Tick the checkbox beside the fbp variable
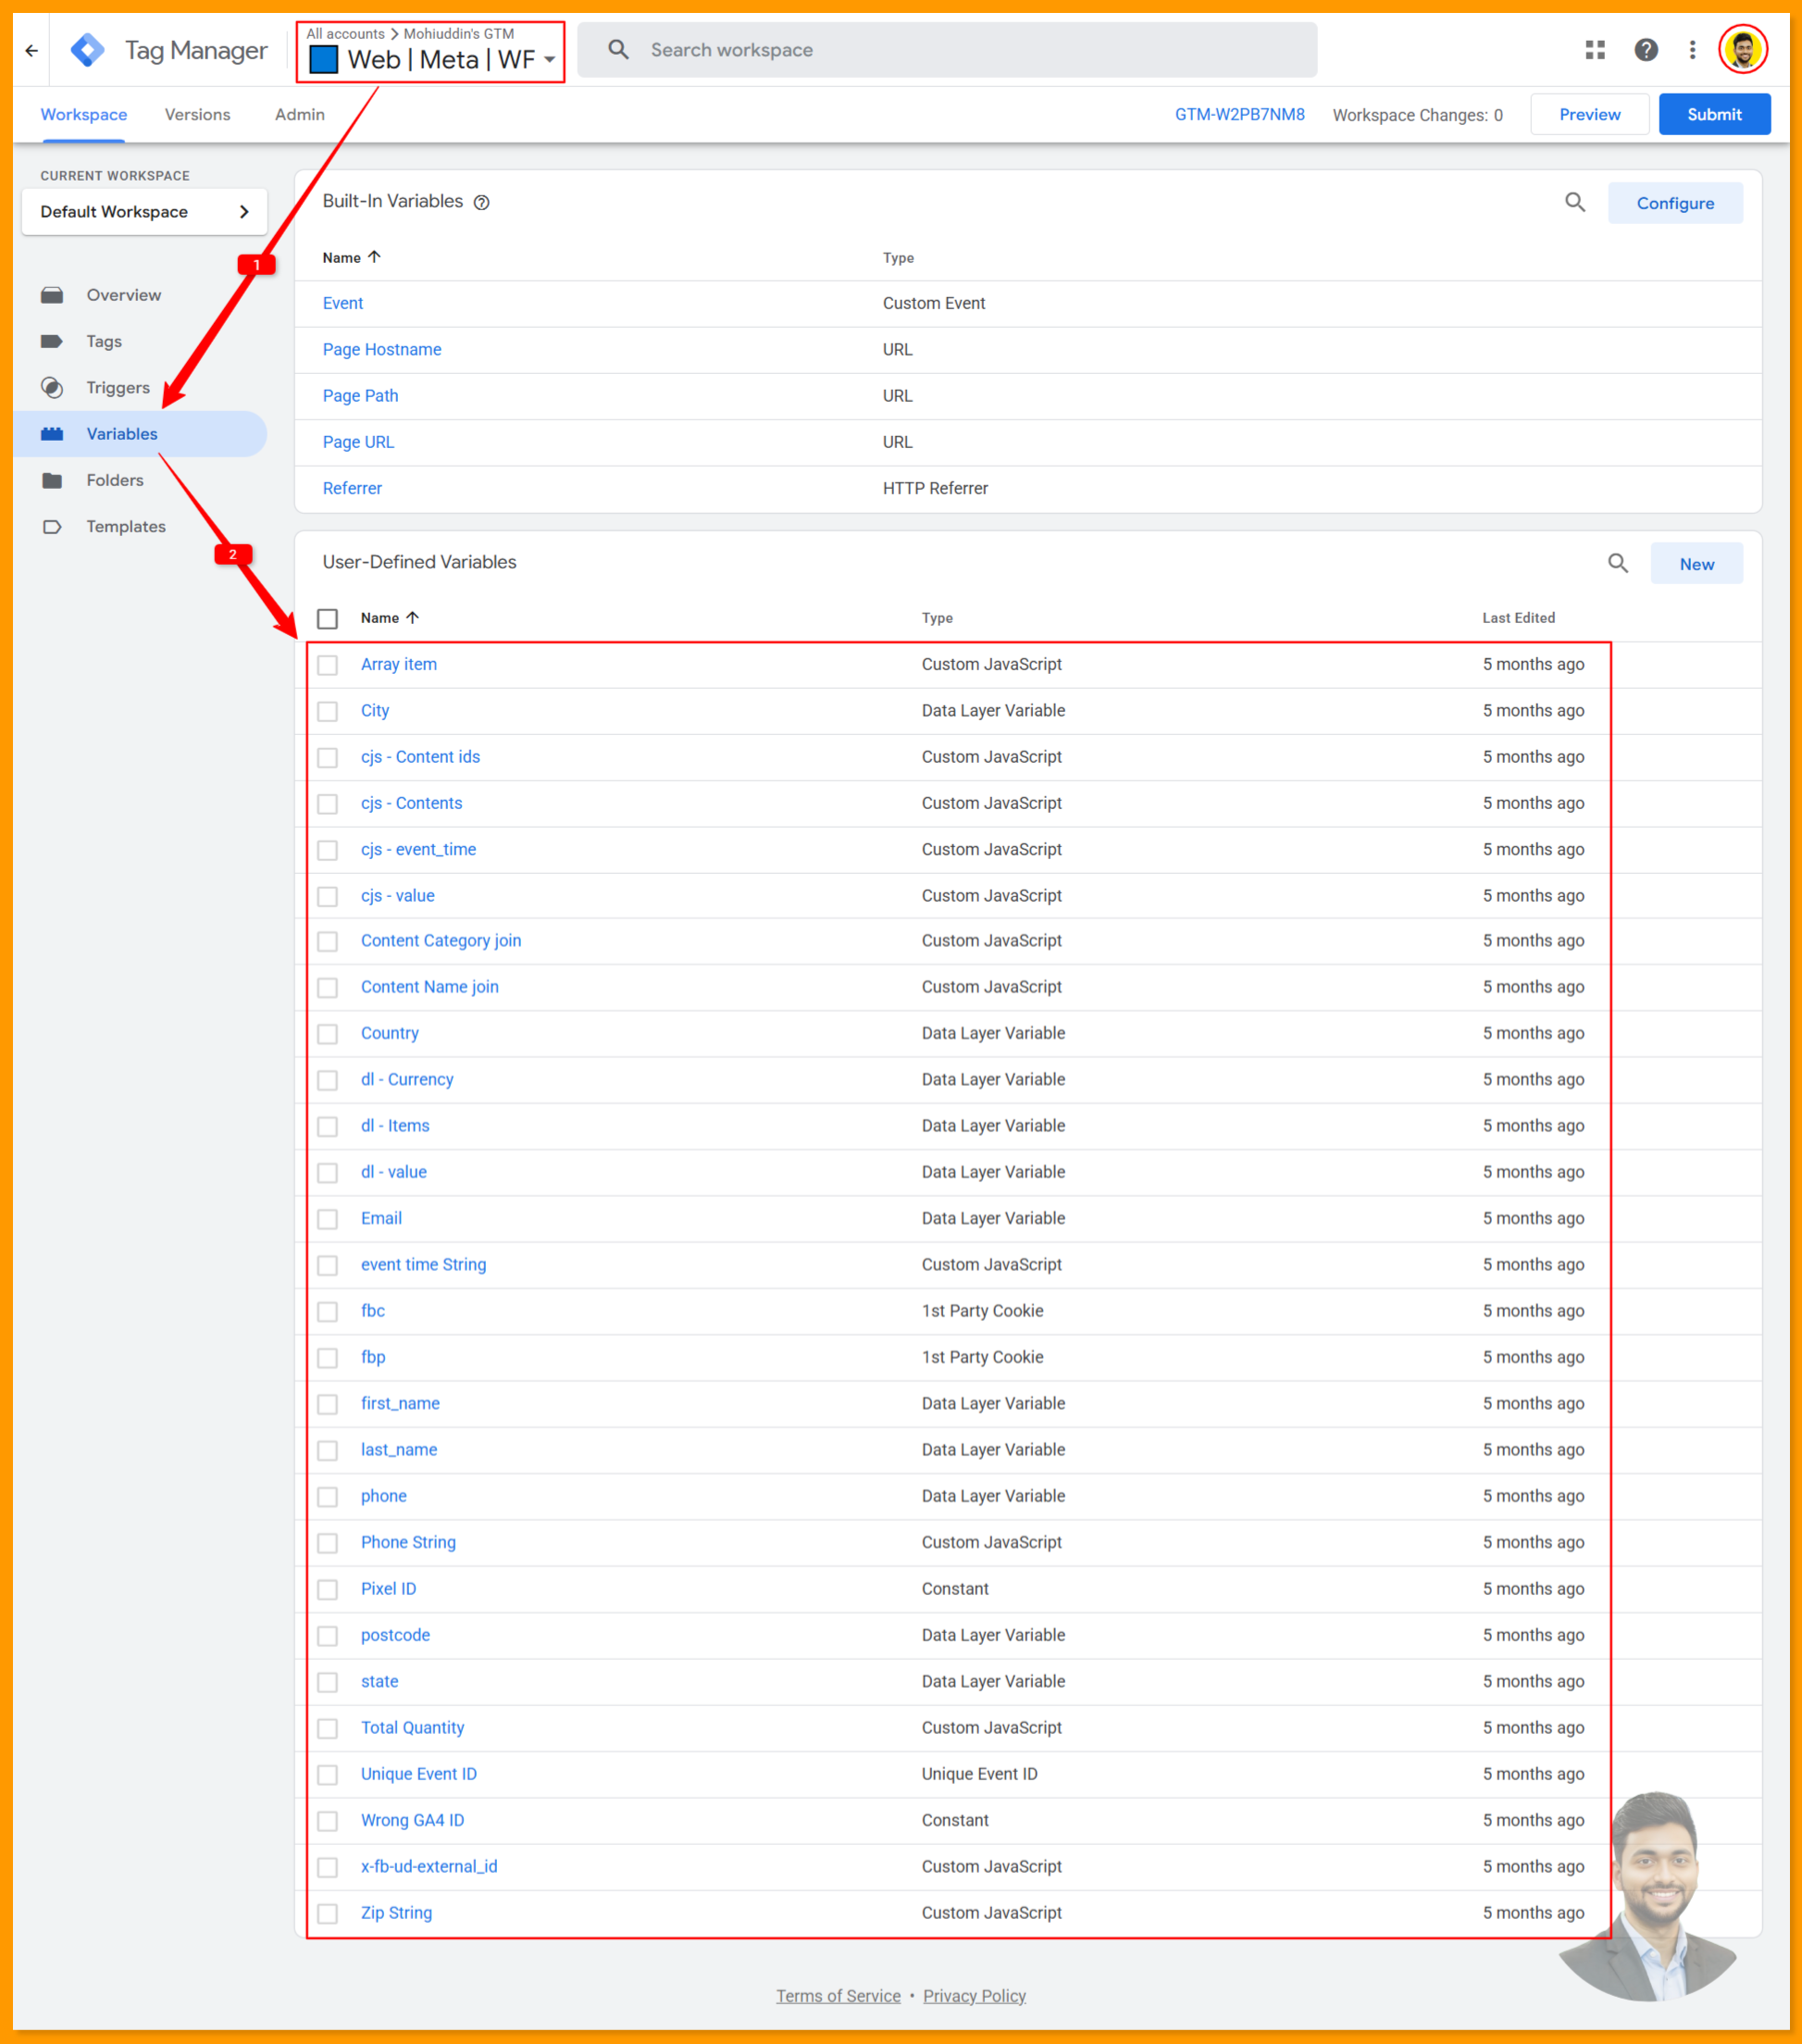Viewport: 1802px width, 2044px height. tap(327, 1357)
